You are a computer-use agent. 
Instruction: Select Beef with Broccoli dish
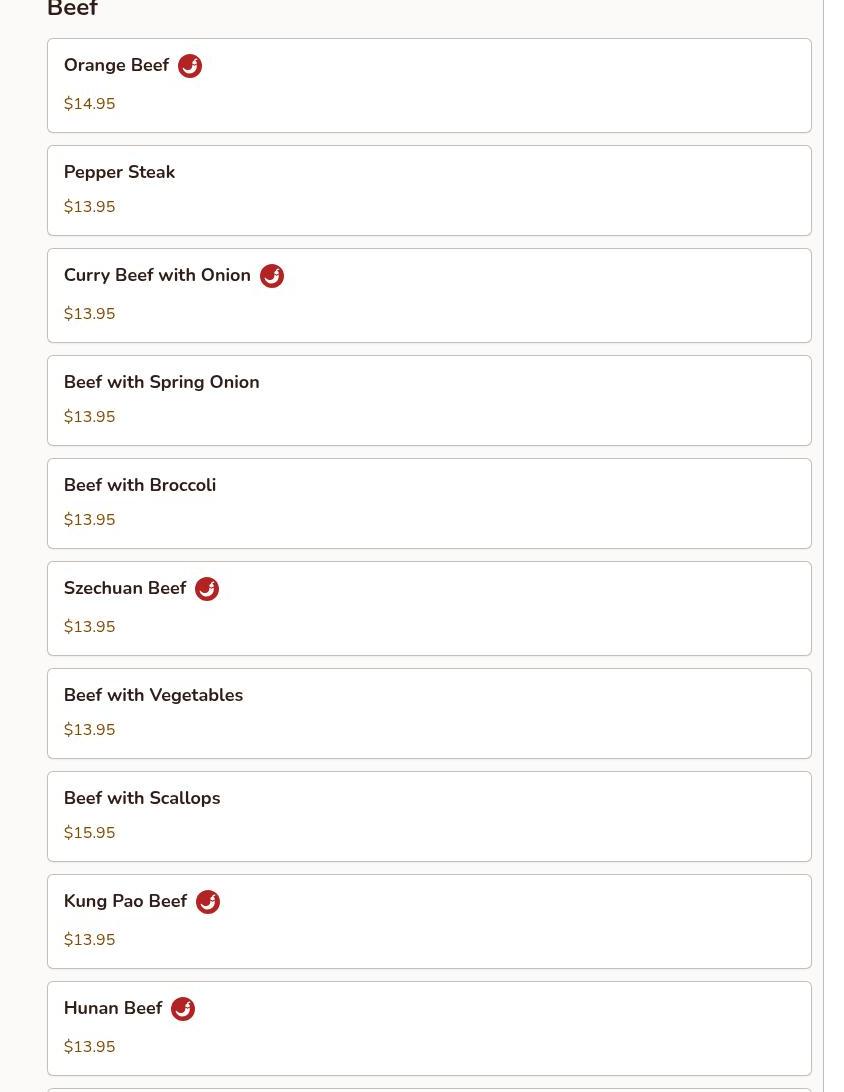[x=139, y=485]
